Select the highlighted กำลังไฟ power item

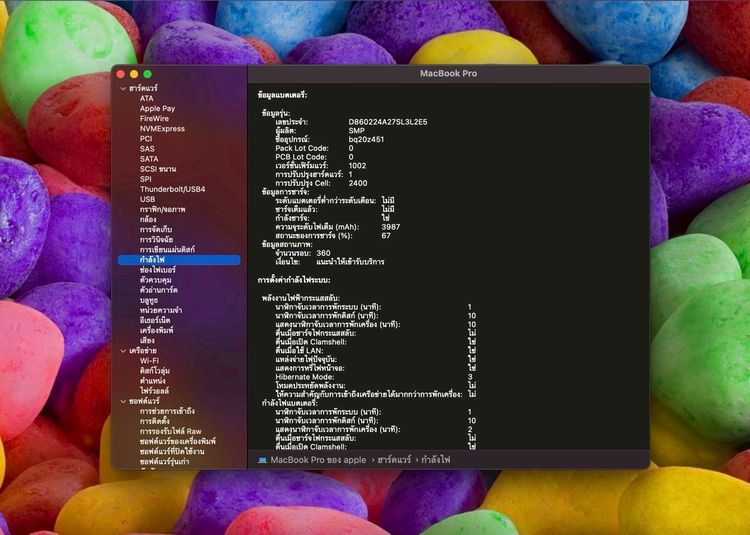point(179,260)
